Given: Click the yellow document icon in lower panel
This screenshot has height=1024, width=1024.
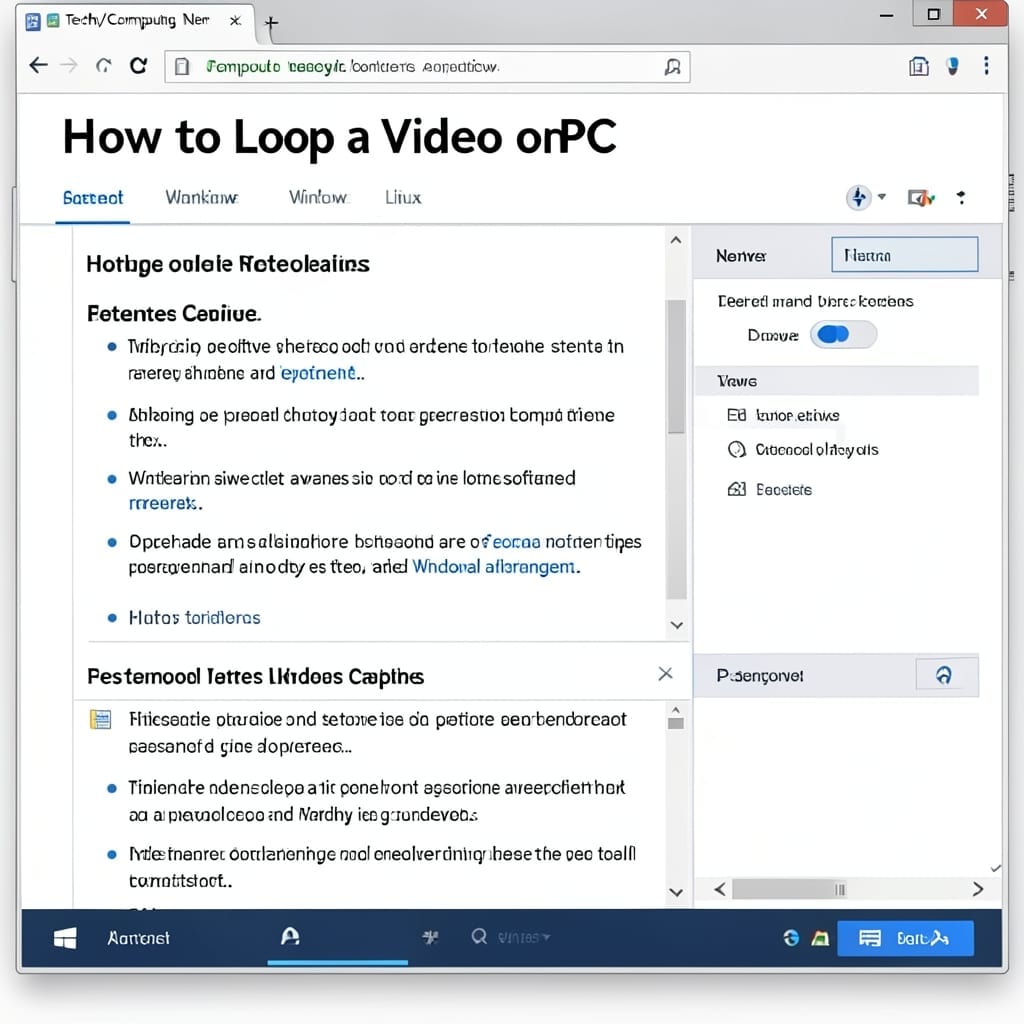Looking at the screenshot, I should [x=101, y=719].
